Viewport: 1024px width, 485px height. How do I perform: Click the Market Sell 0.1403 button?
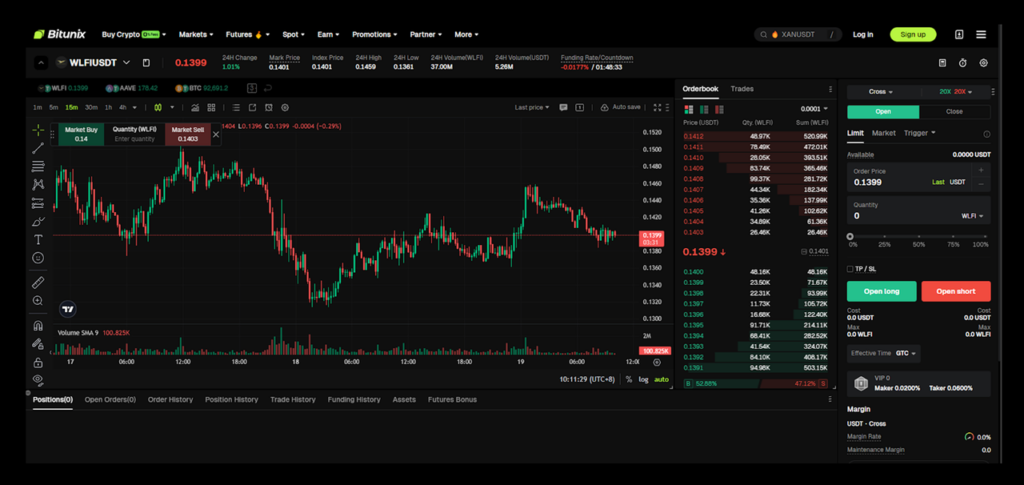(187, 134)
